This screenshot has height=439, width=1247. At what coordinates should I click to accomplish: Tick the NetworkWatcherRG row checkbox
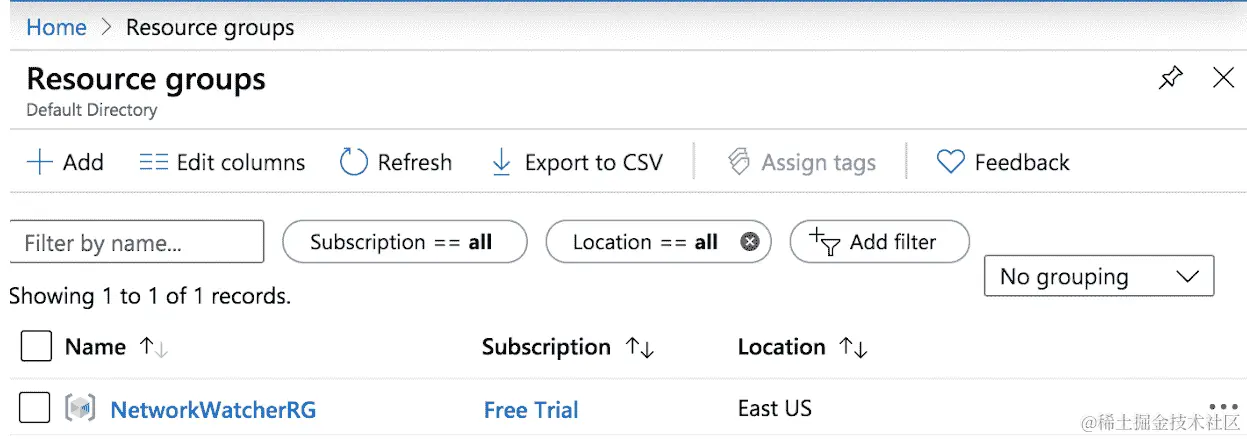pyautogui.click(x=35, y=408)
